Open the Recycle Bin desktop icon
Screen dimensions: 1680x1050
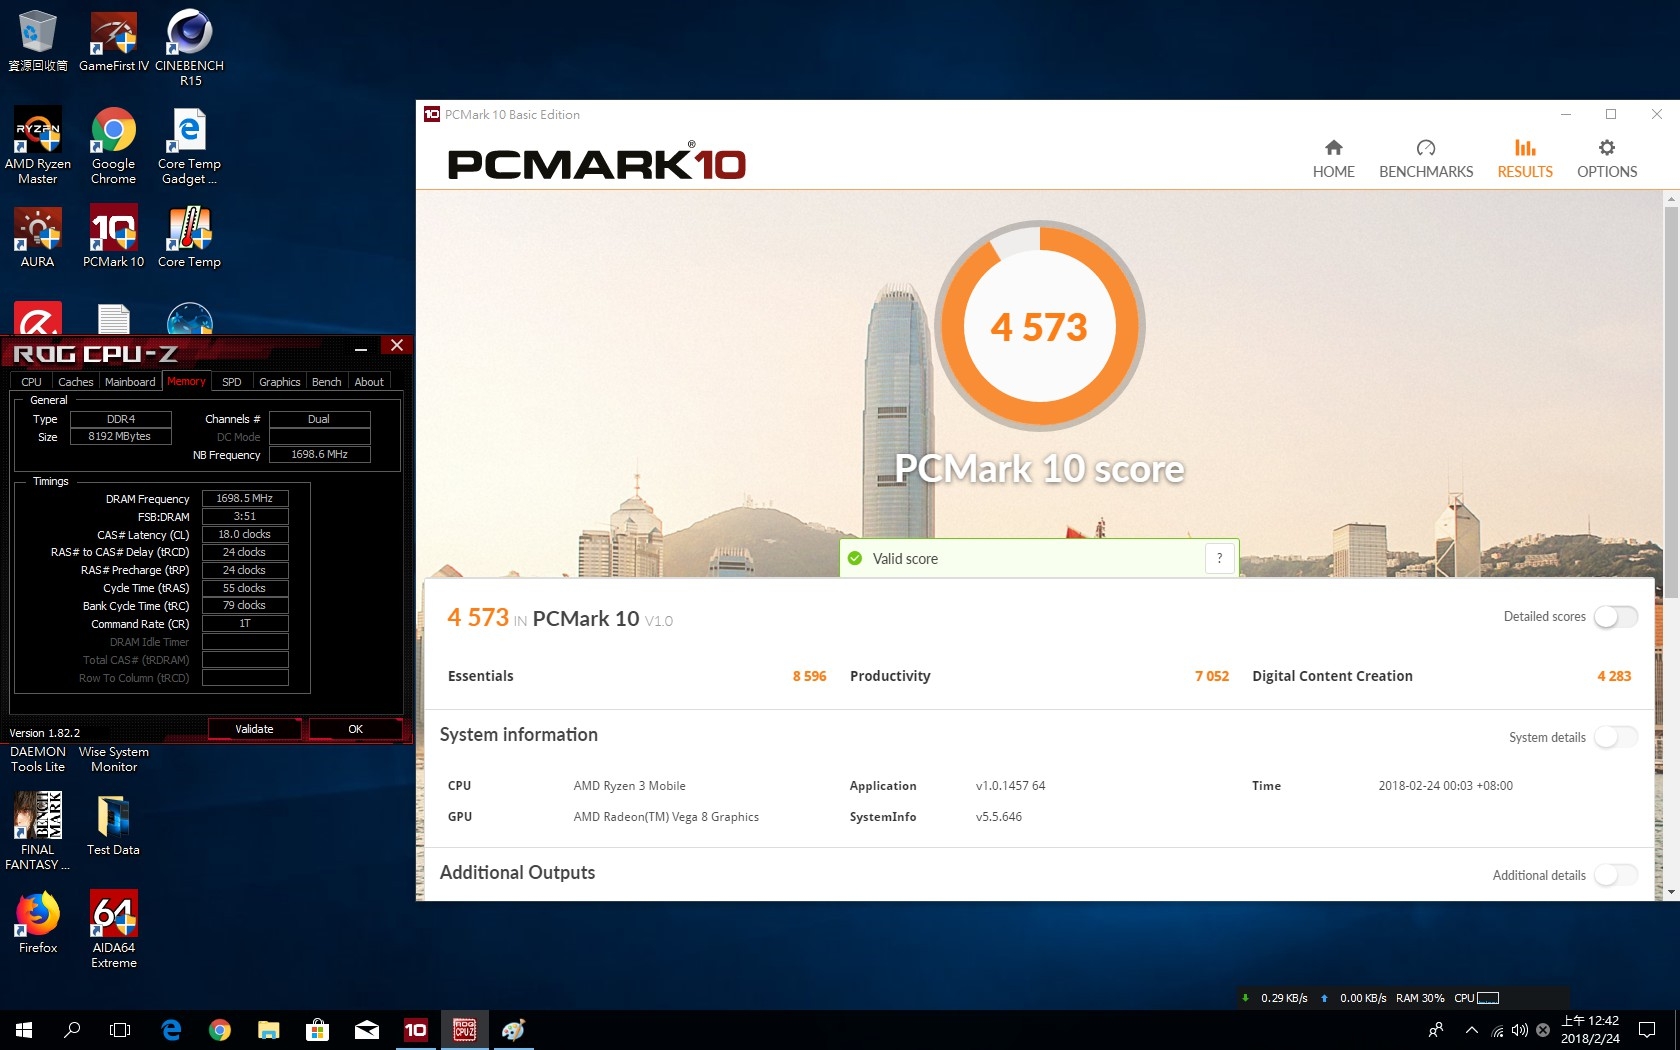[x=38, y=40]
